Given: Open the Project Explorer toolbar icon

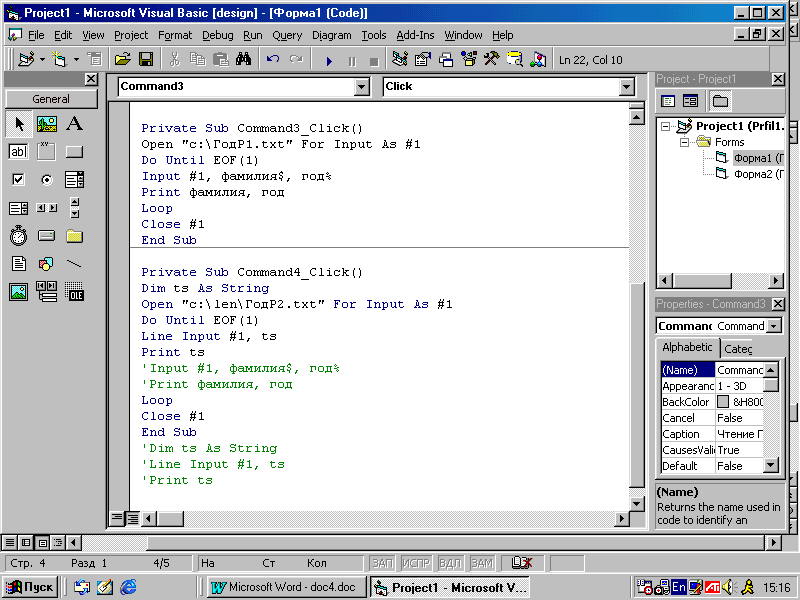Looking at the screenshot, I should [400, 60].
